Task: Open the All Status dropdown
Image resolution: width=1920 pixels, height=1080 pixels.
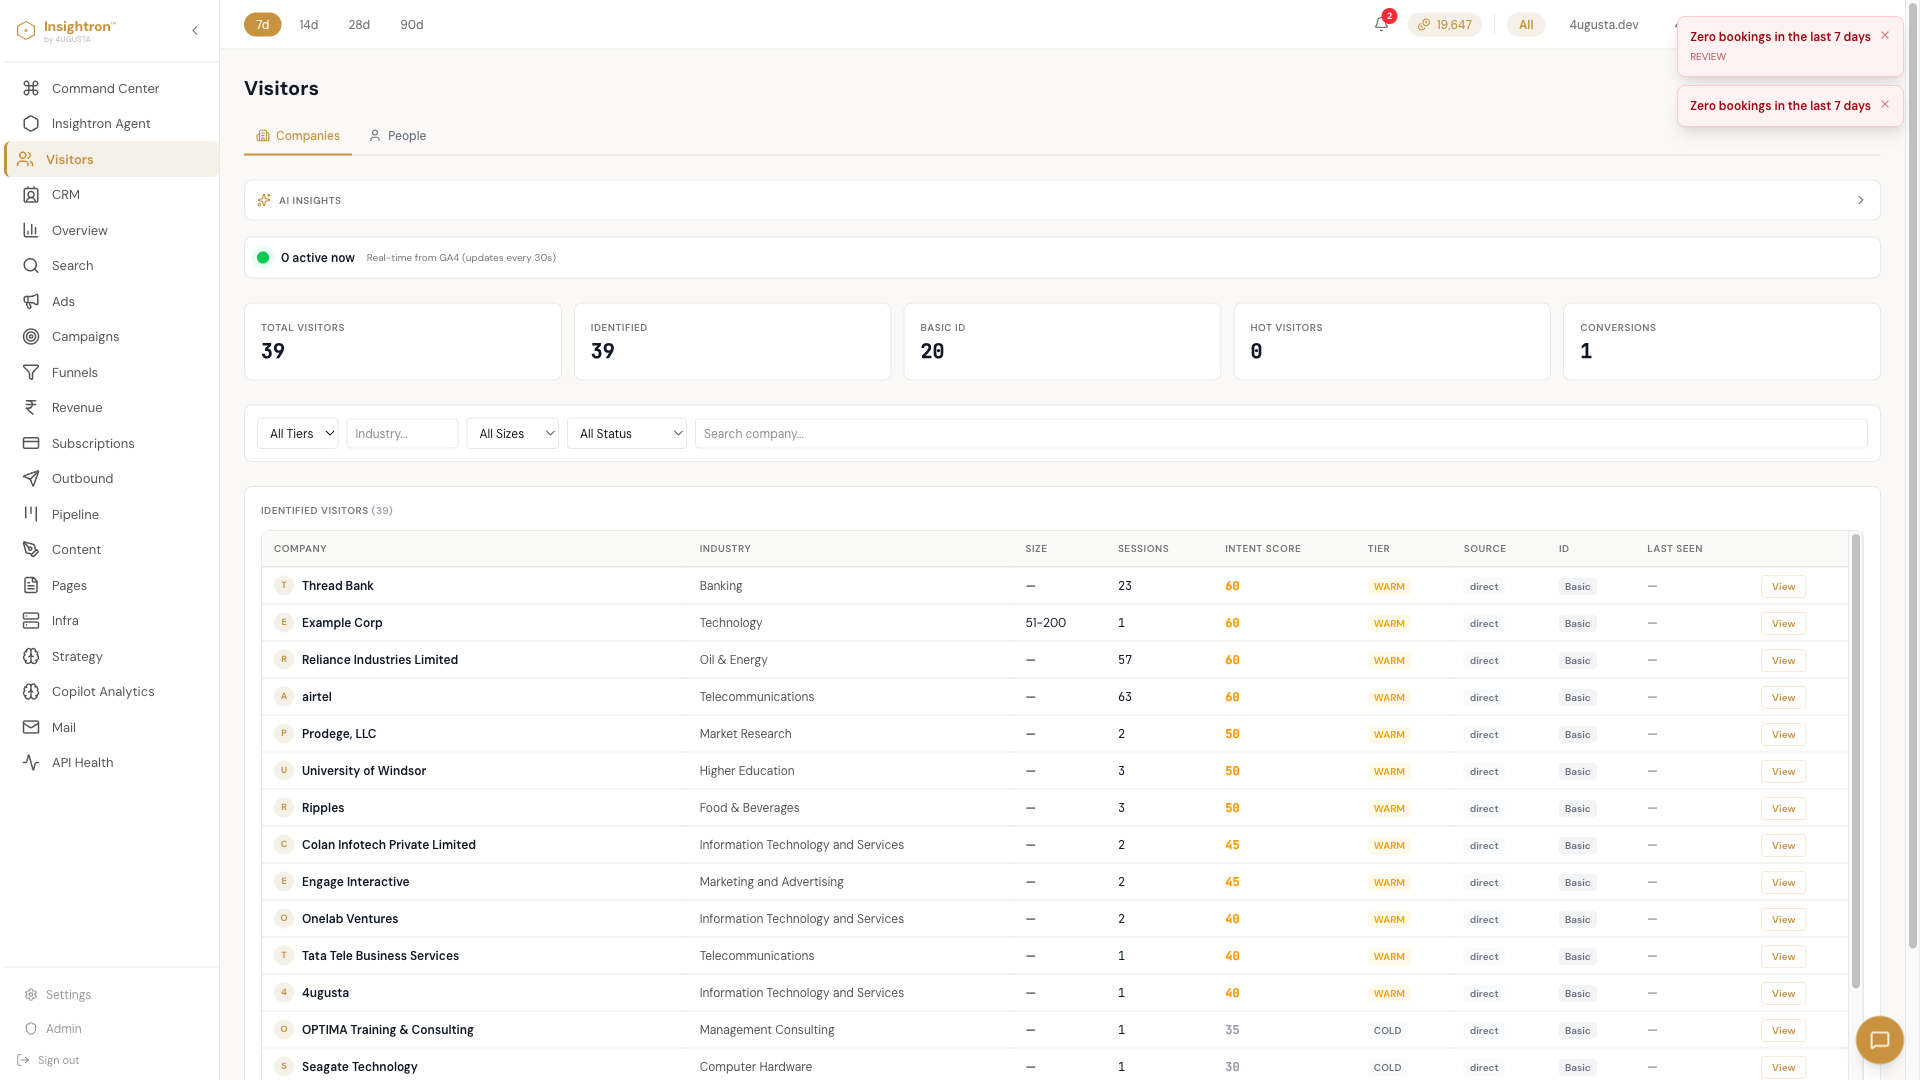Action: click(627, 433)
